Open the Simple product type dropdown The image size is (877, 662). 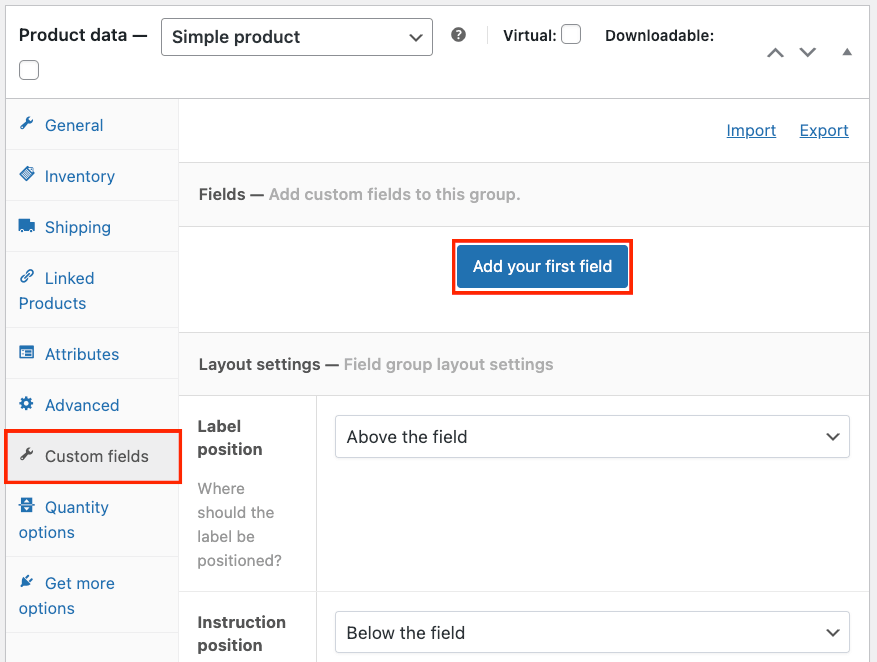coord(297,37)
